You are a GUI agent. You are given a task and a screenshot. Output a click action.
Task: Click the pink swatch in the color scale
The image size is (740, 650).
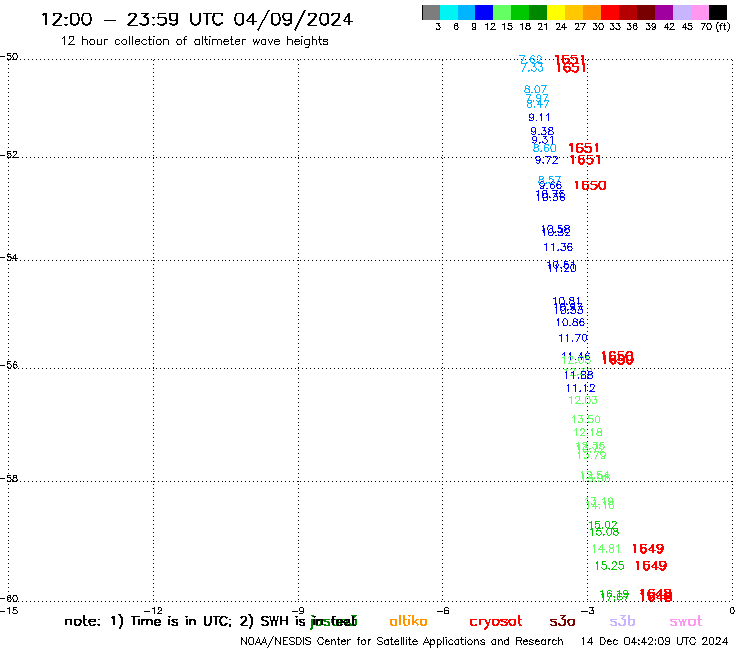pyautogui.click(x=700, y=12)
